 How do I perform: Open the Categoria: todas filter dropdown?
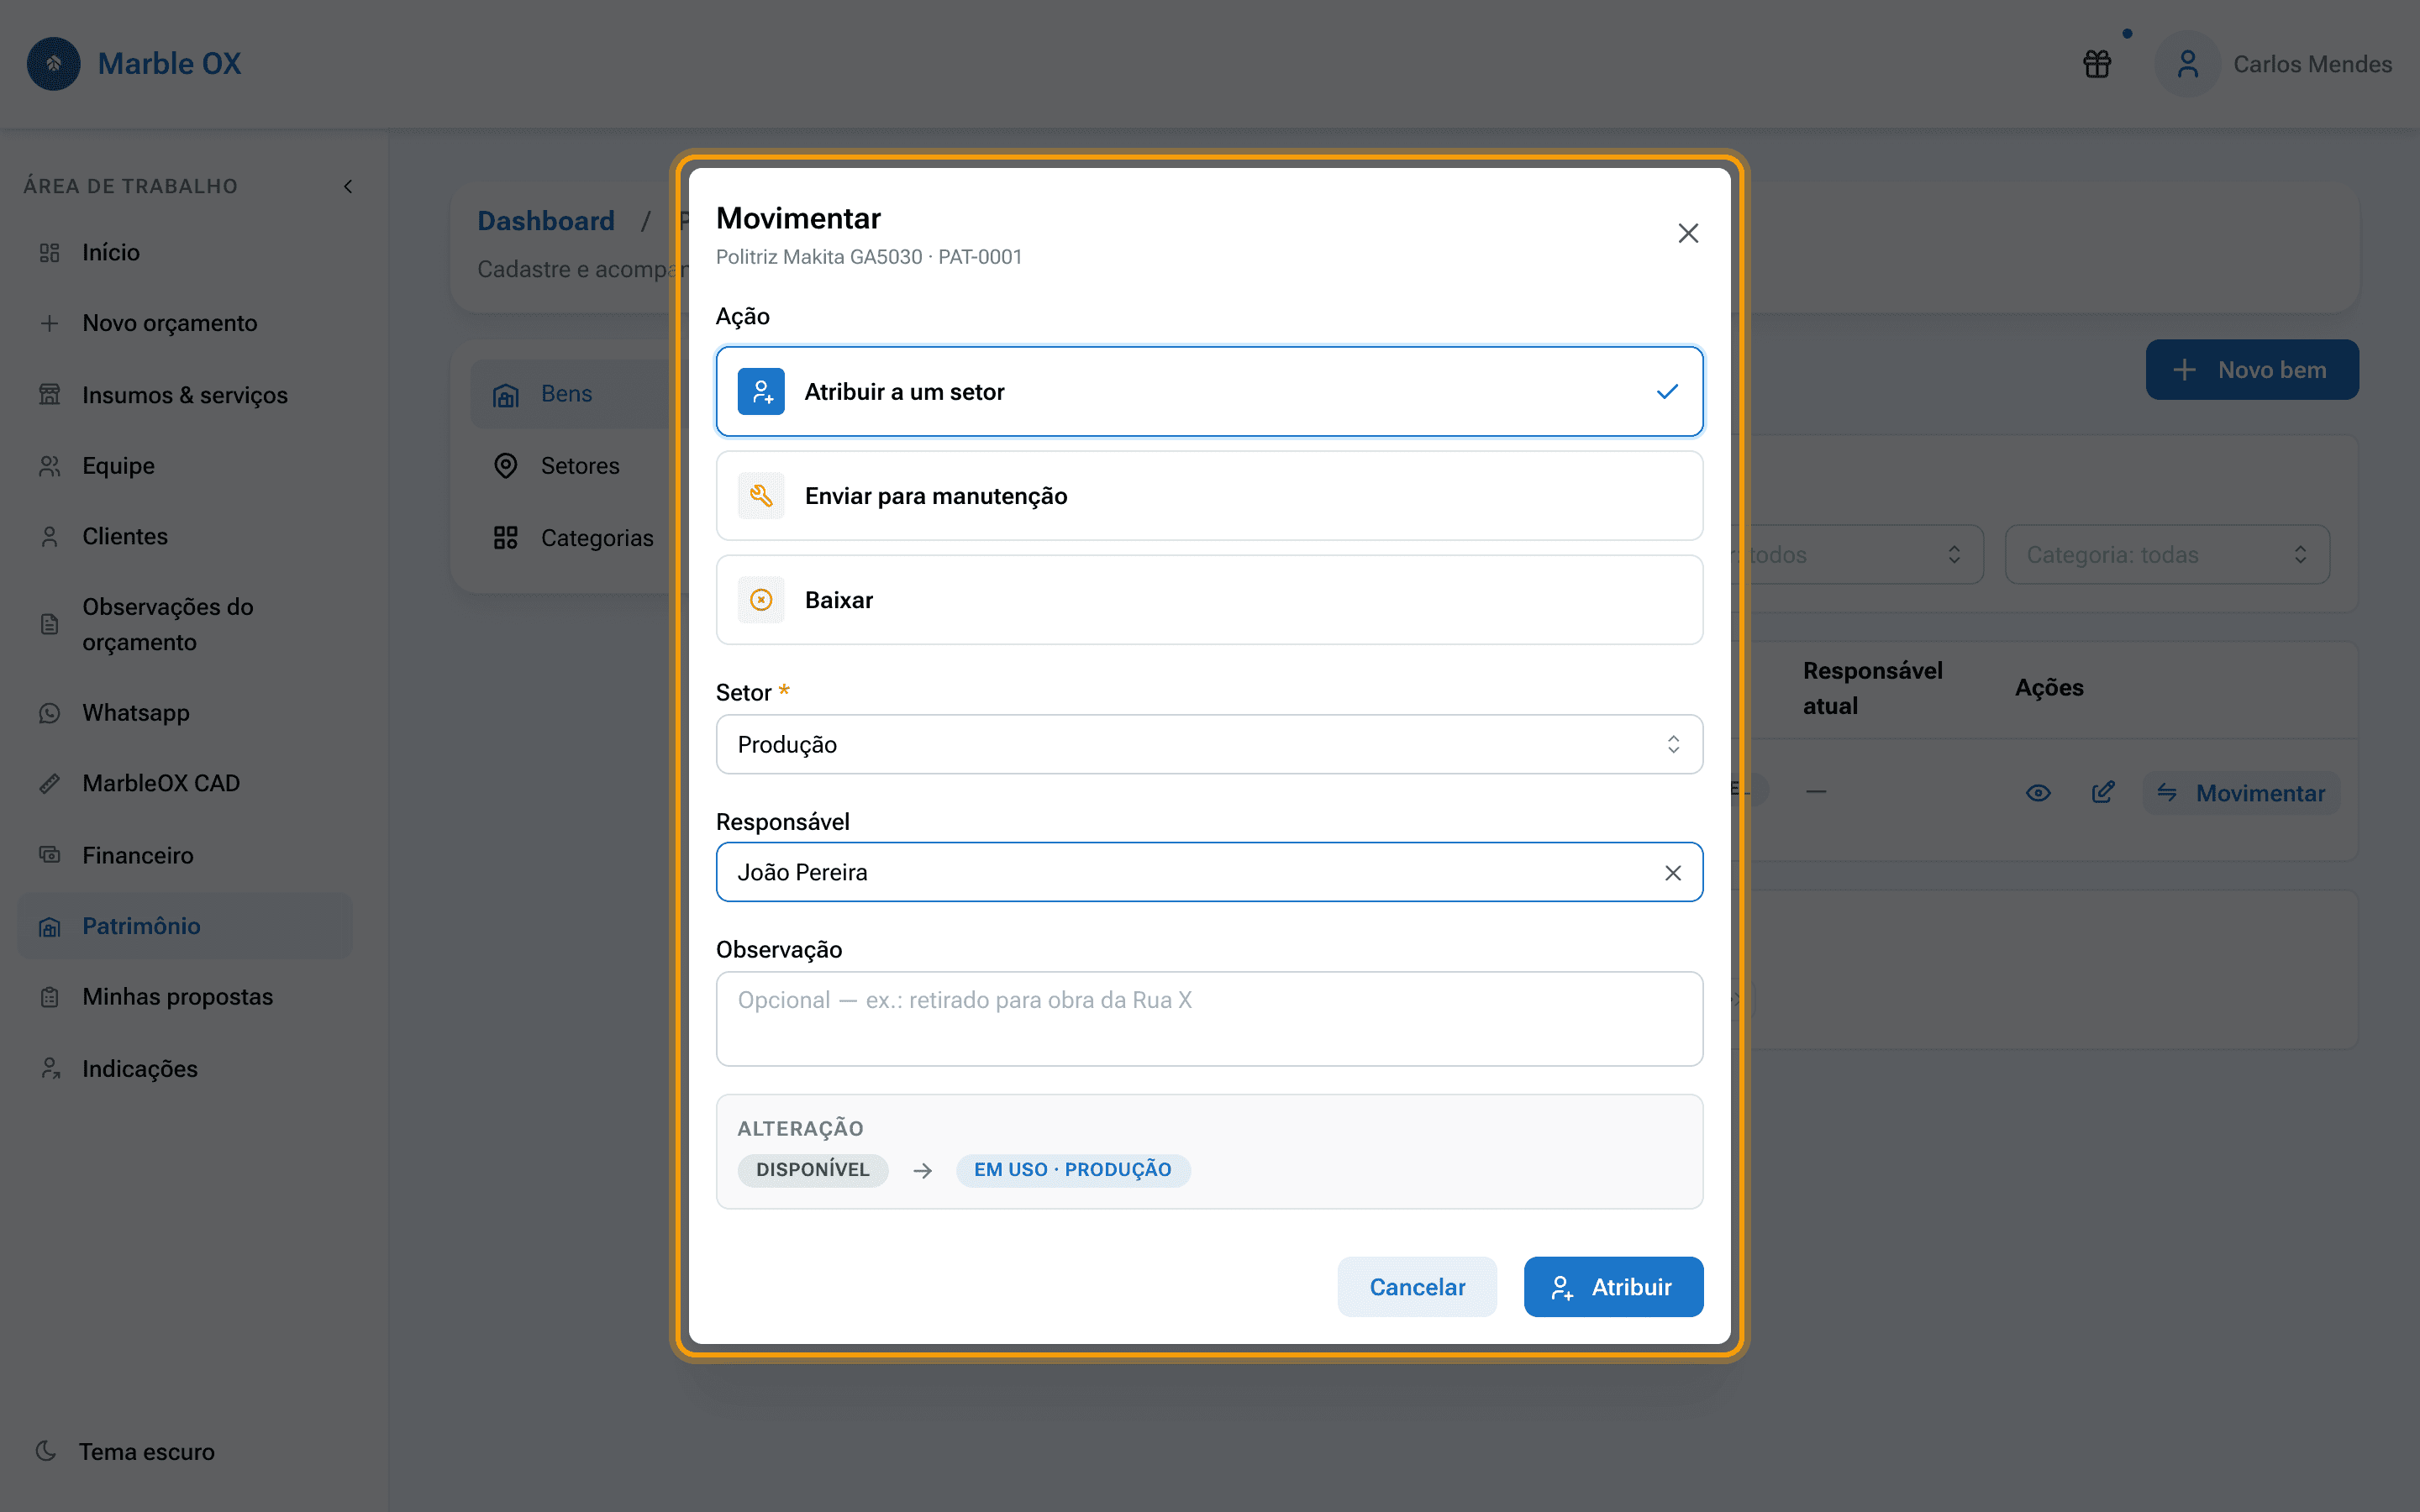coord(2167,555)
